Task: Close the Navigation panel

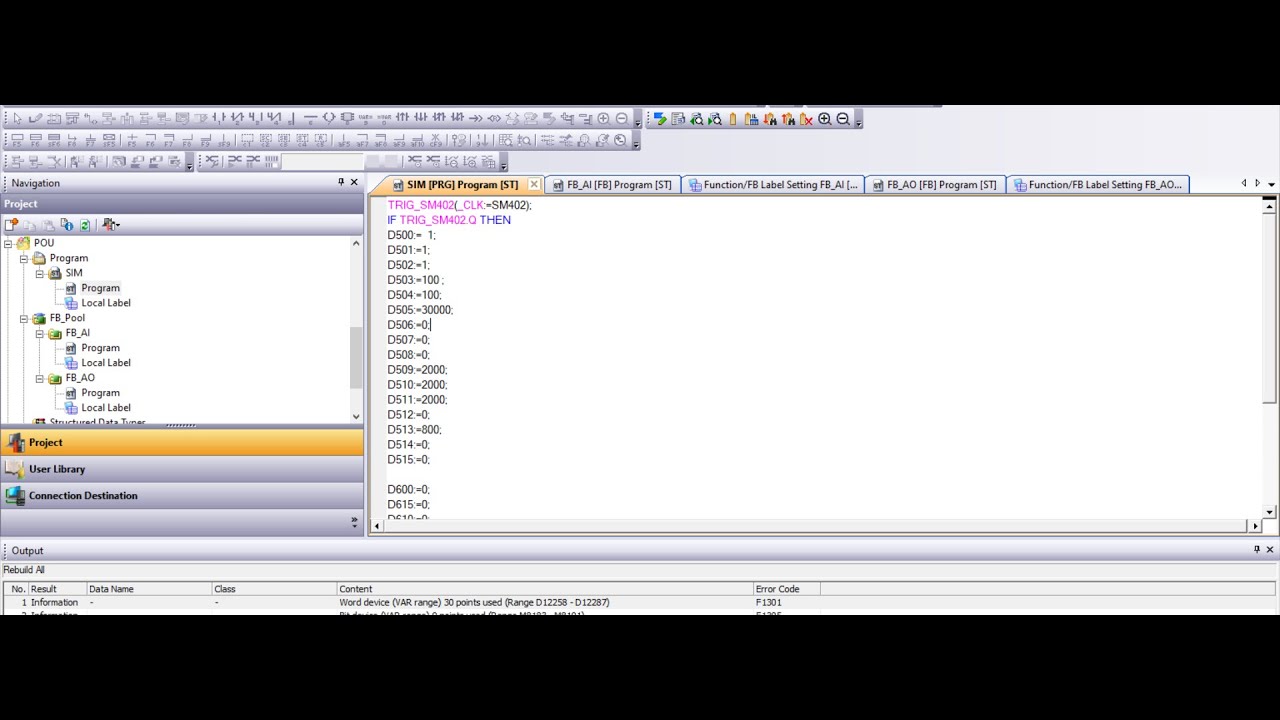Action: 354,182
